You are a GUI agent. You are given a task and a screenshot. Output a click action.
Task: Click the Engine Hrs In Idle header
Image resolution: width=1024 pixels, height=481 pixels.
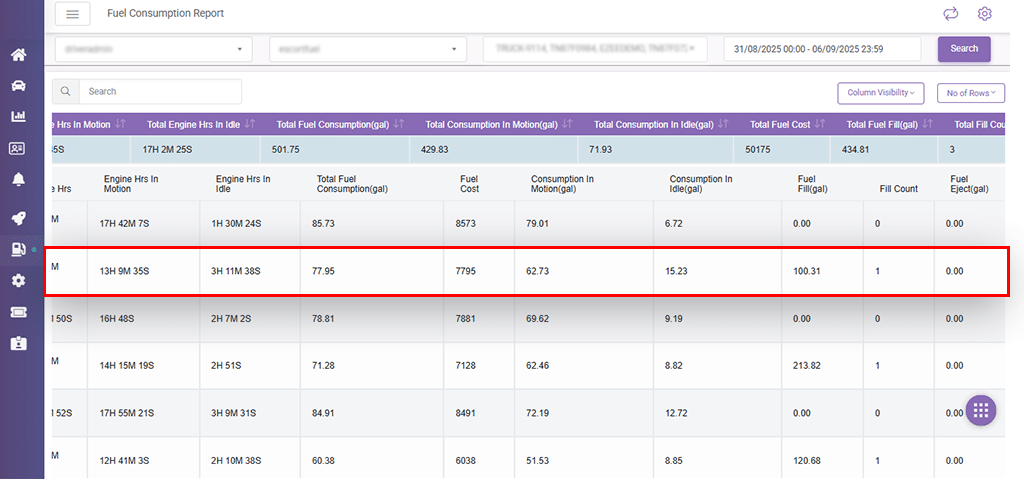(x=243, y=184)
